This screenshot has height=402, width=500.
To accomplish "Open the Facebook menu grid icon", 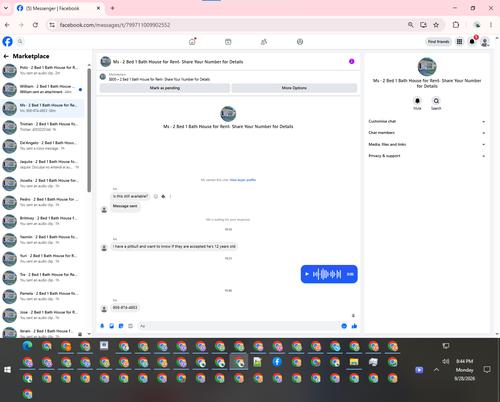I will (x=459, y=42).
